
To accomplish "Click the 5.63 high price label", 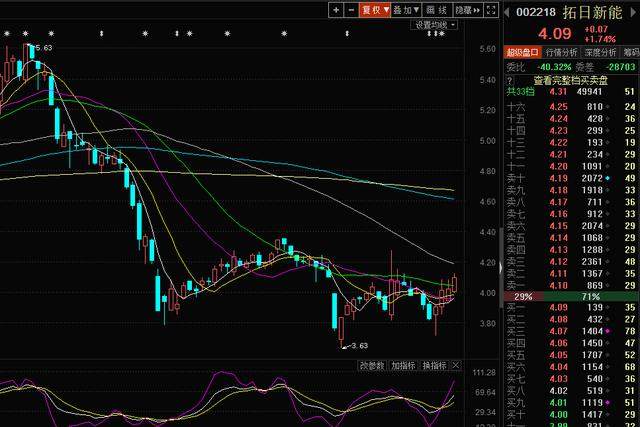I will pos(44,48).
